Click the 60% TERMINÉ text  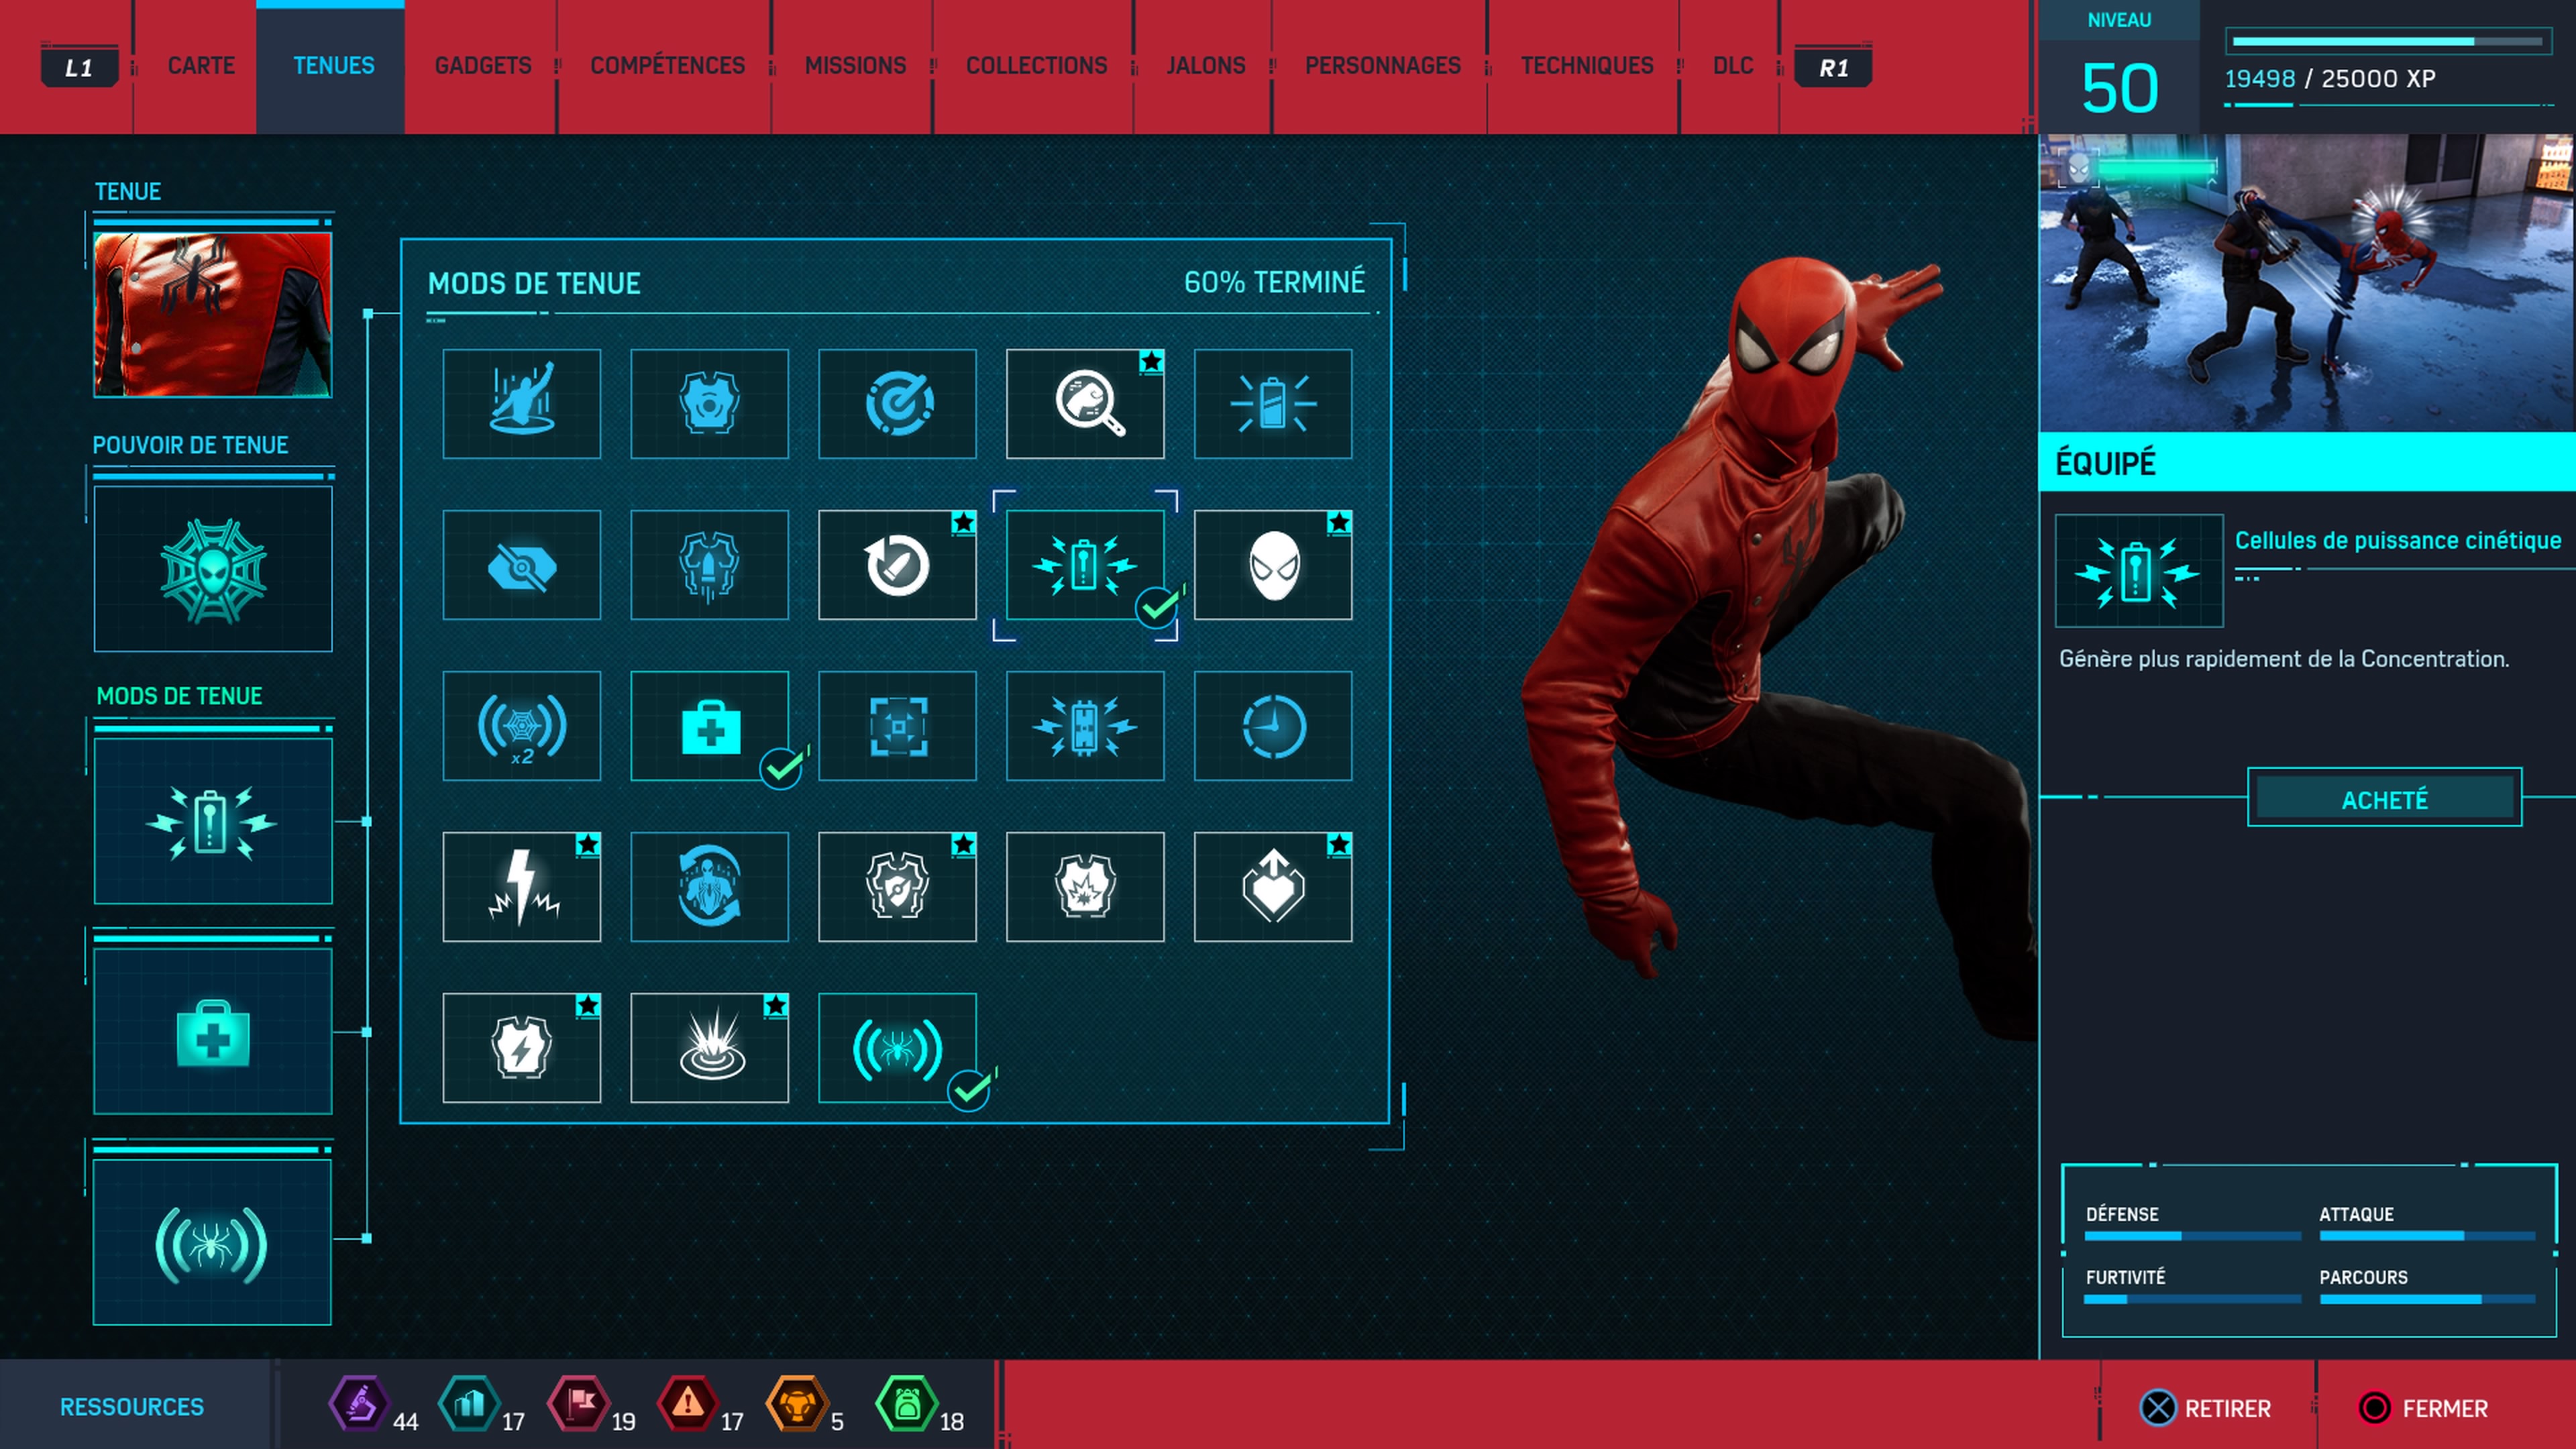tap(1274, 282)
